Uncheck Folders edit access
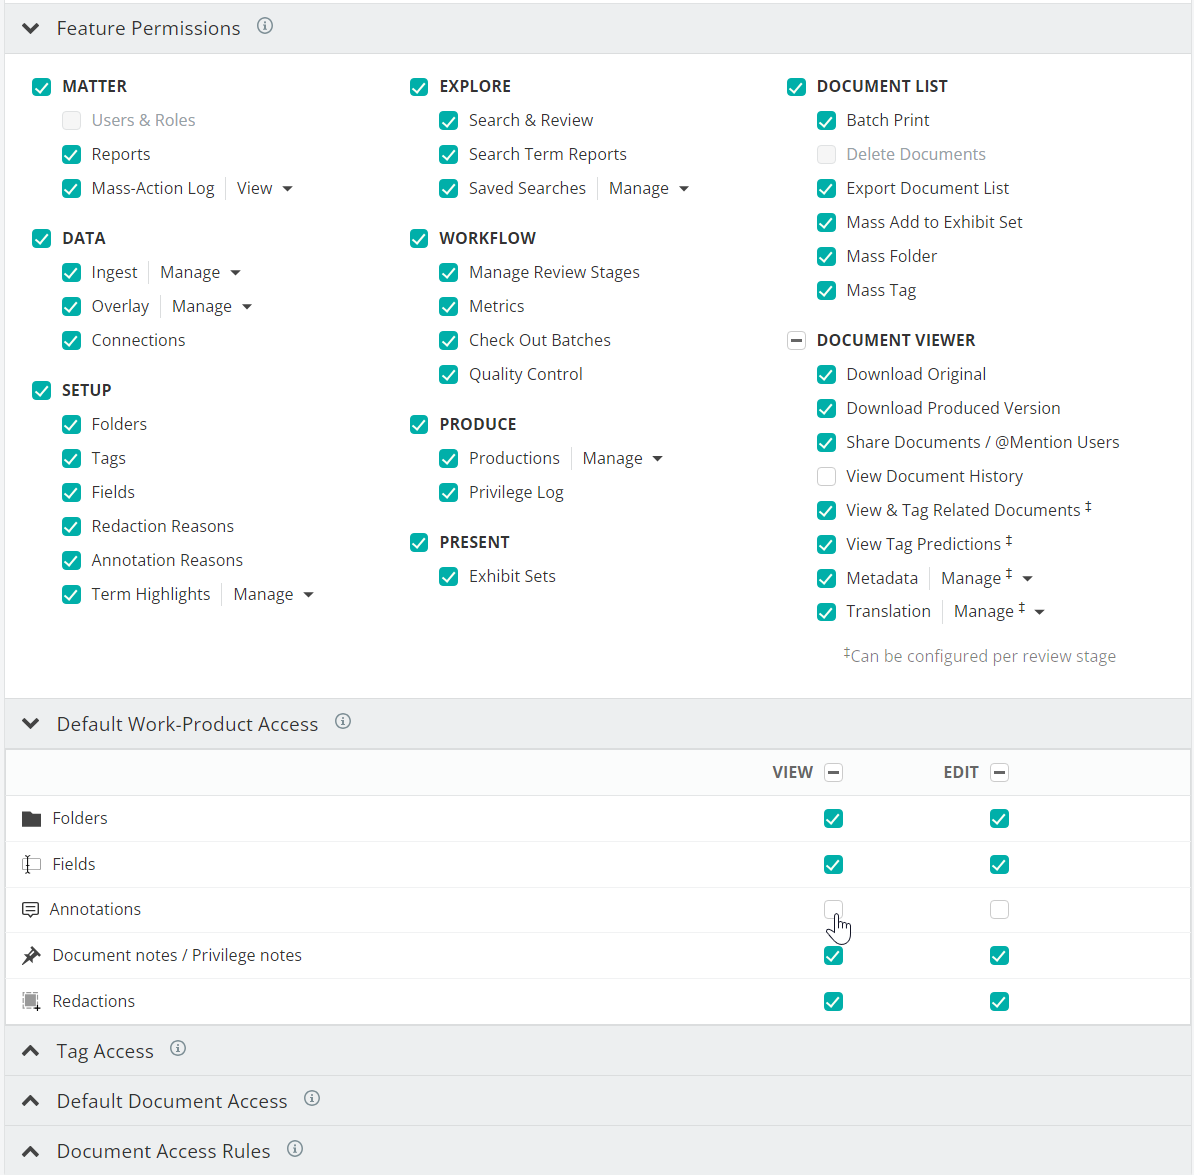1194x1175 pixels. pos(1000,819)
